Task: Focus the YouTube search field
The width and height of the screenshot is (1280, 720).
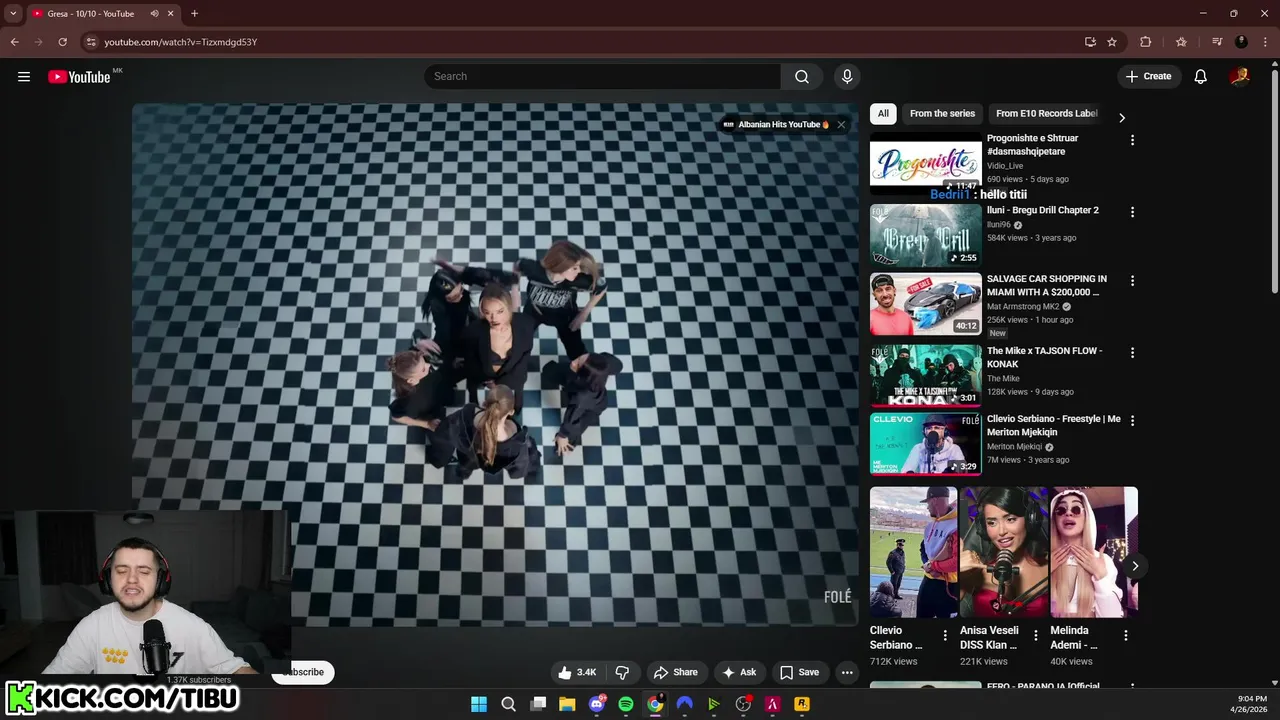Action: coord(603,77)
